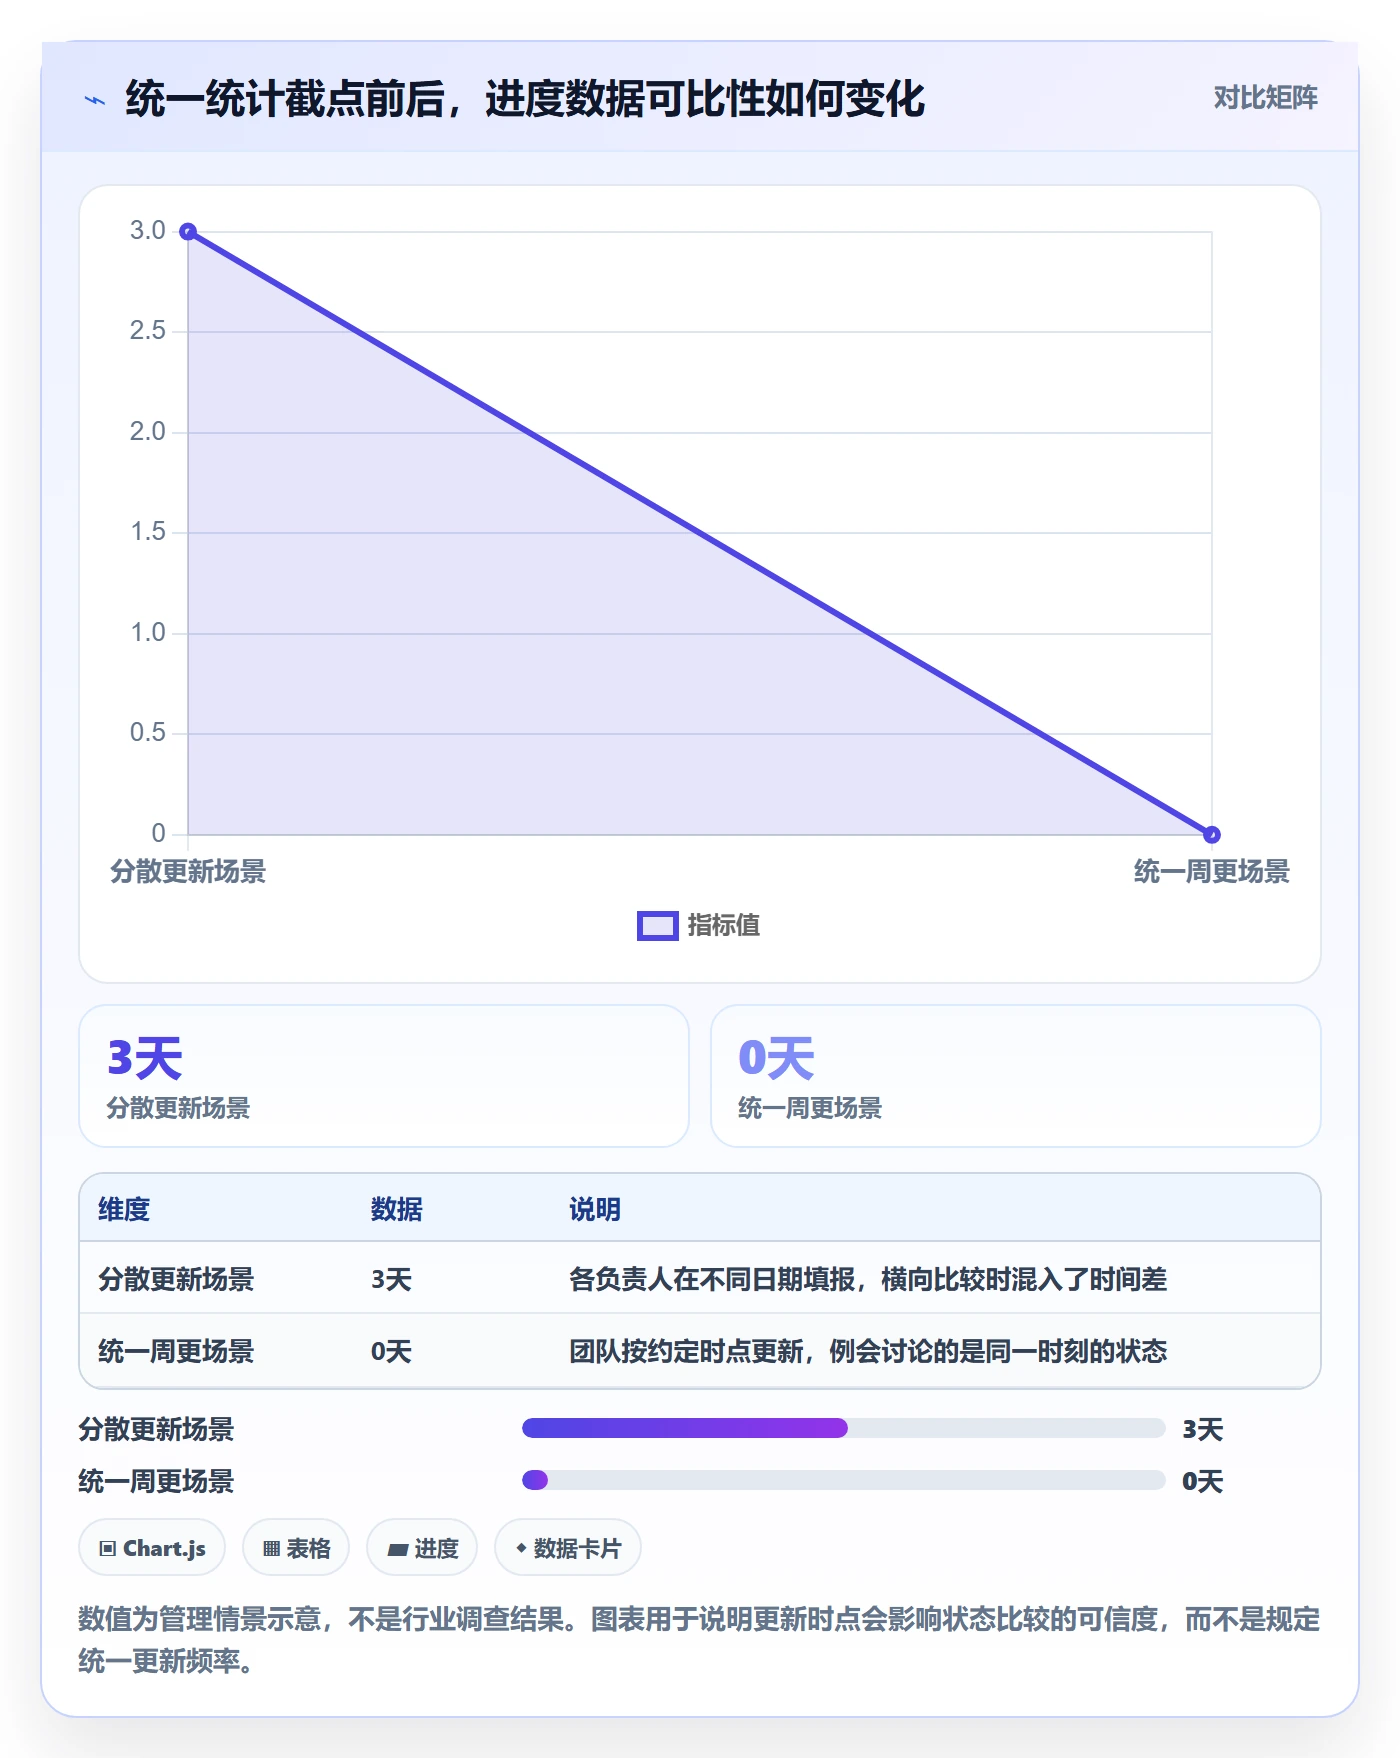1400x1758 pixels.
Task: Click the grid icon in the 表格 chip
Action: (271, 1549)
